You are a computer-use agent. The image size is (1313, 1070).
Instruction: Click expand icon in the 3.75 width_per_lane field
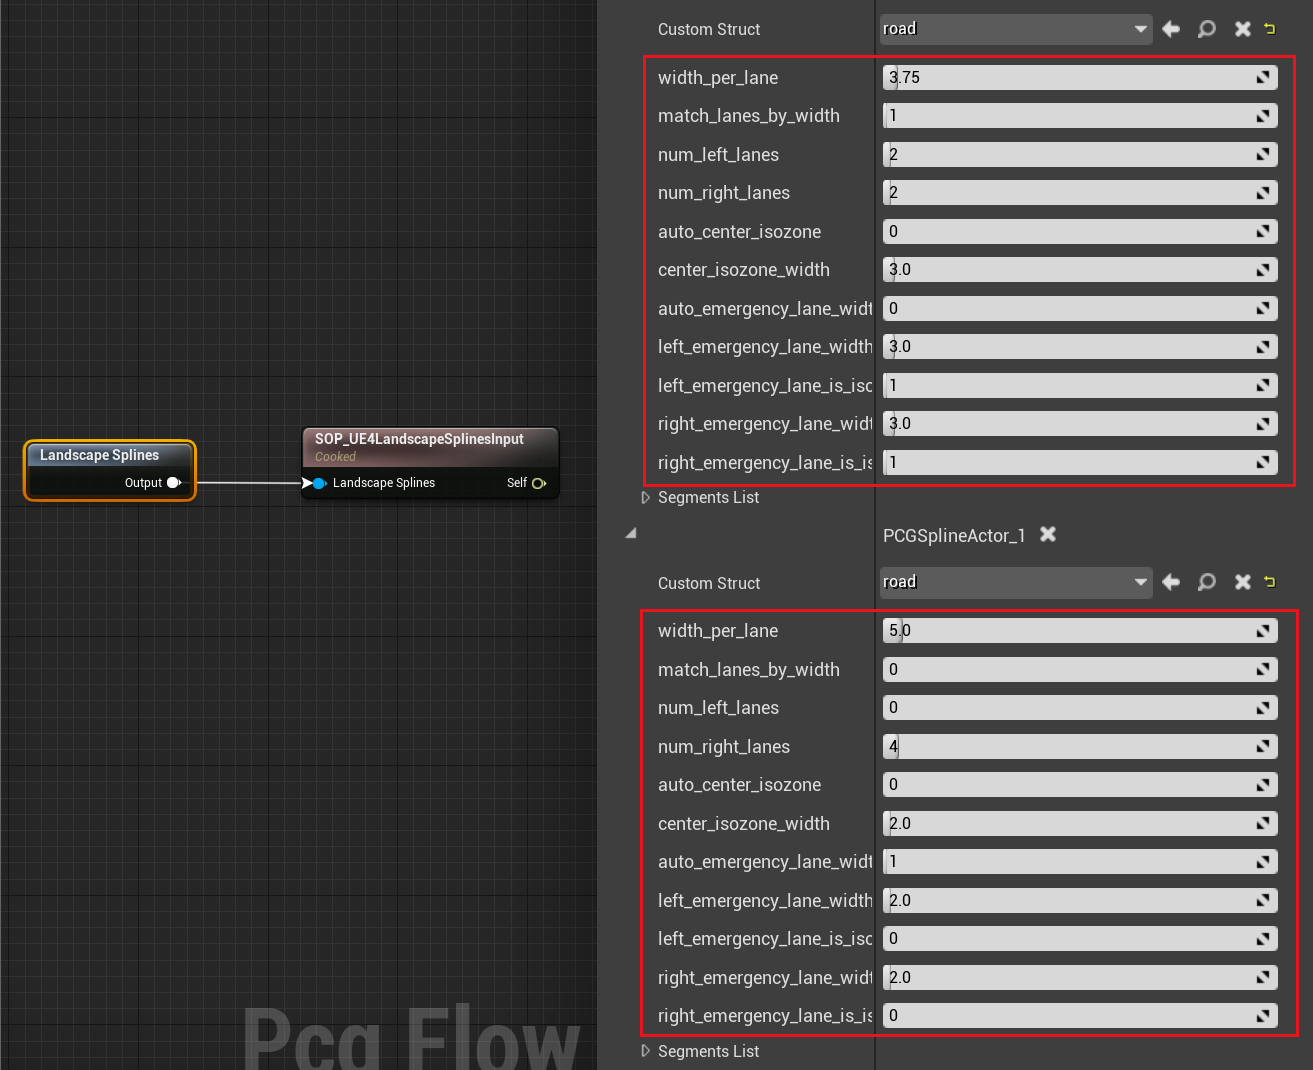pos(1263,78)
